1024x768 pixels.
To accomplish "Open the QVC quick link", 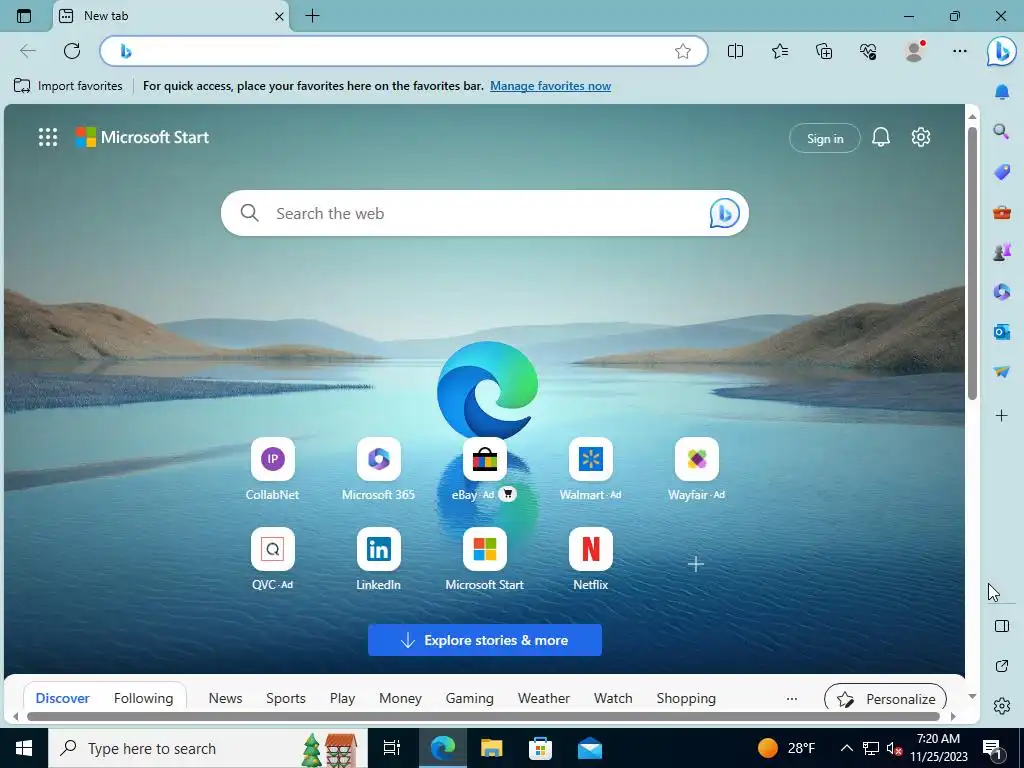I will tap(272, 560).
